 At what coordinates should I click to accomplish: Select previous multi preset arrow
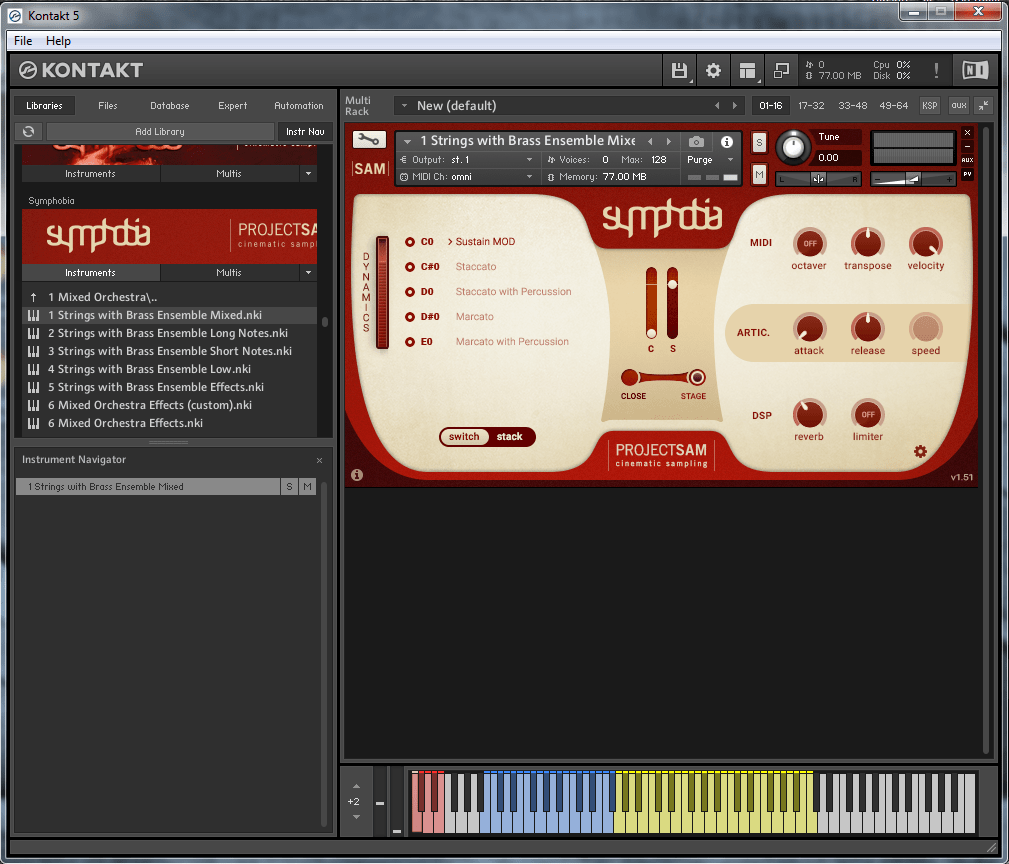(717, 106)
